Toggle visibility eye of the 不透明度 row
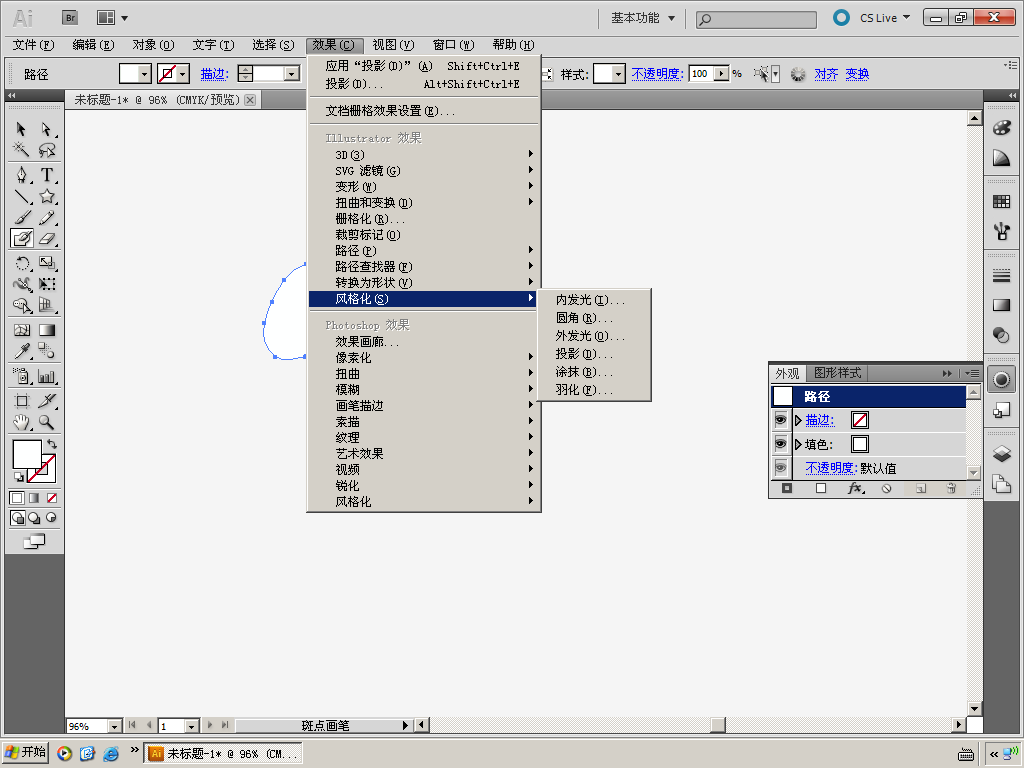The width and height of the screenshot is (1024, 768). click(x=780, y=468)
